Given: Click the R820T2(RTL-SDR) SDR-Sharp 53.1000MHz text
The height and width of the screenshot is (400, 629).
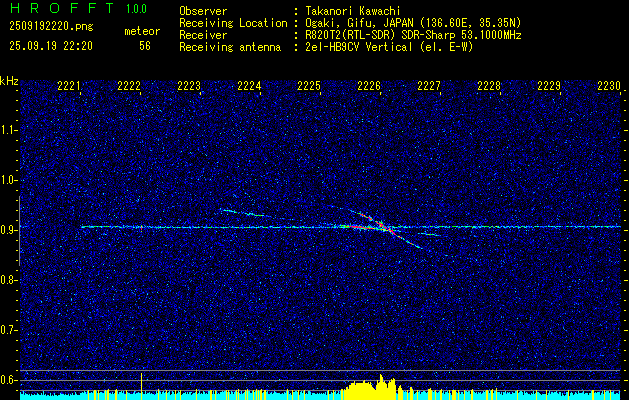Looking at the screenshot, I should 413,35.
